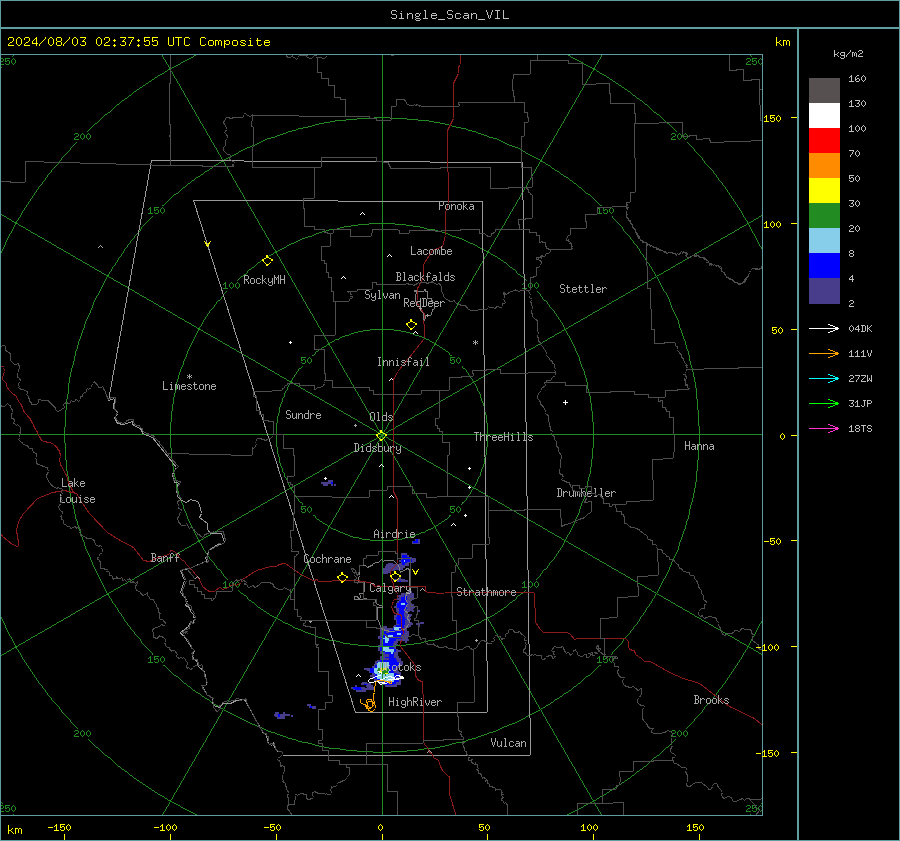Click the ThreeHills town label
Image resolution: width=900 pixels, height=841 pixels.
coord(503,437)
